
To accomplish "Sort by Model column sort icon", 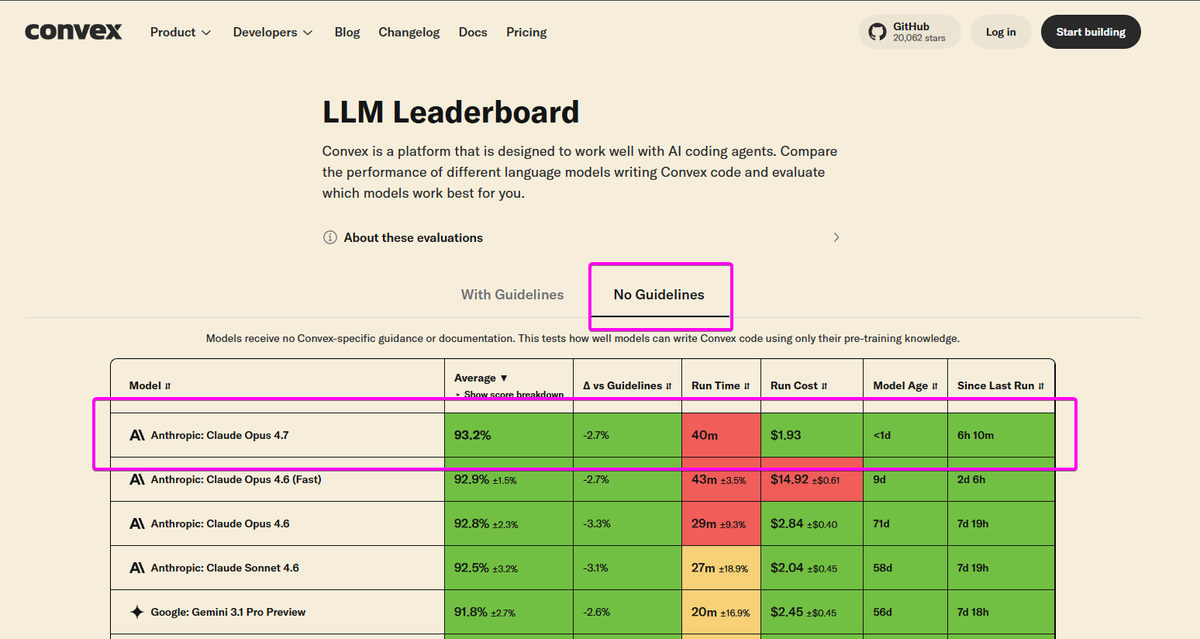I will click(x=167, y=386).
